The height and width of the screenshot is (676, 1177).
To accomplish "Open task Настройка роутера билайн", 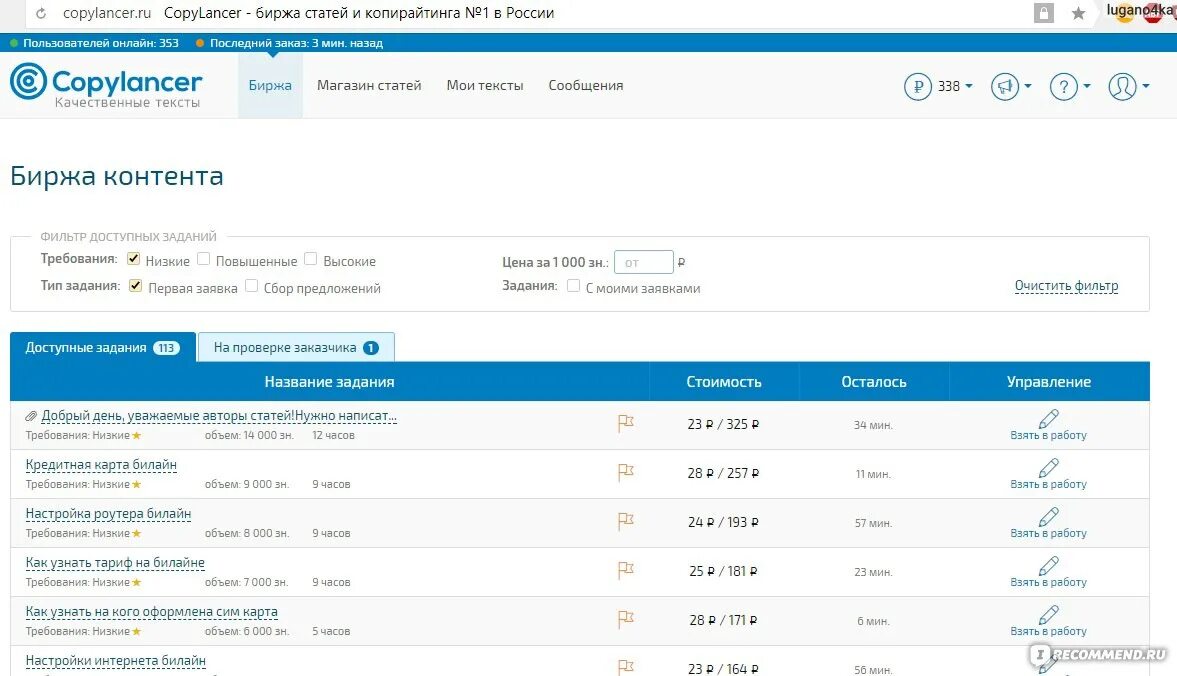I will point(108,514).
